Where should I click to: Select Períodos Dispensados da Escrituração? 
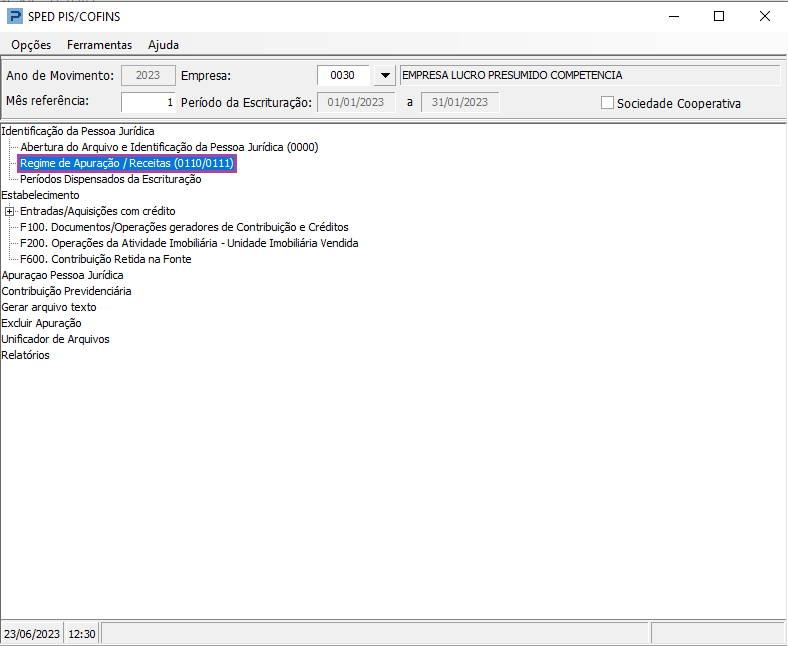(111, 179)
